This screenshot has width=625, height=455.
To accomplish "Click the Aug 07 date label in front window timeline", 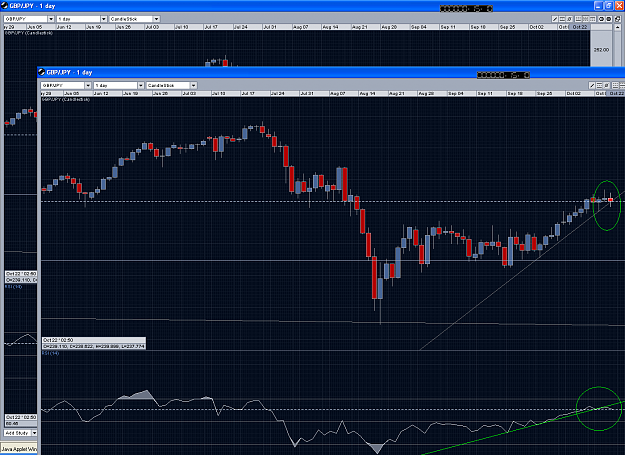I will pos(337,93).
